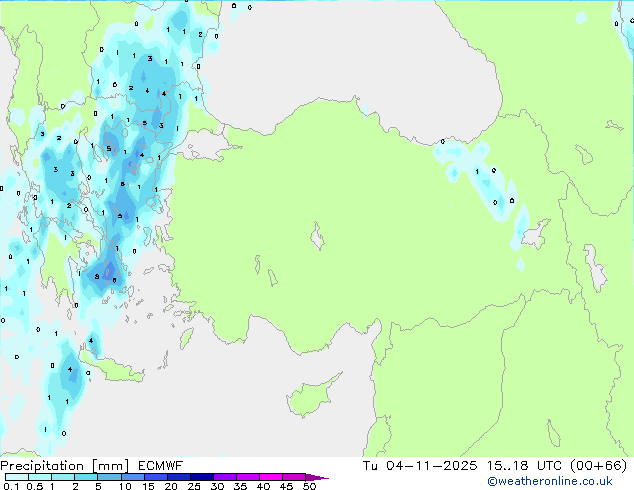Click the over-50 mm legend arrow tip

[x=317, y=477]
